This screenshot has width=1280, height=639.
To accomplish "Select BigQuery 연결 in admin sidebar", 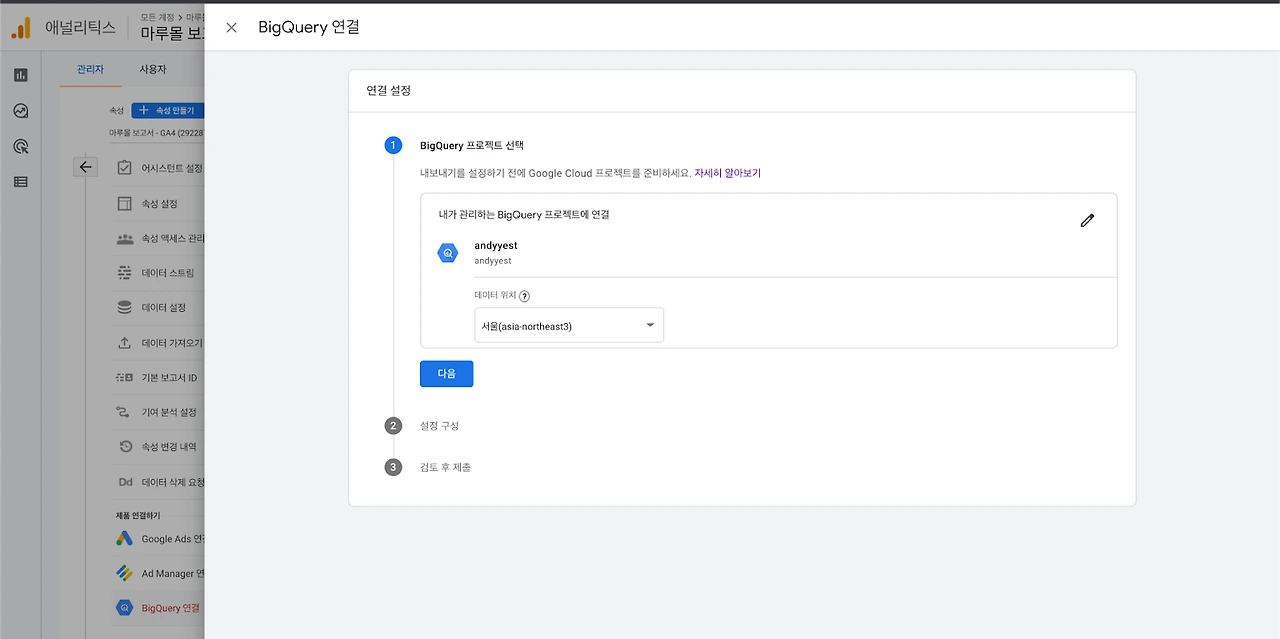I will [x=157, y=608].
